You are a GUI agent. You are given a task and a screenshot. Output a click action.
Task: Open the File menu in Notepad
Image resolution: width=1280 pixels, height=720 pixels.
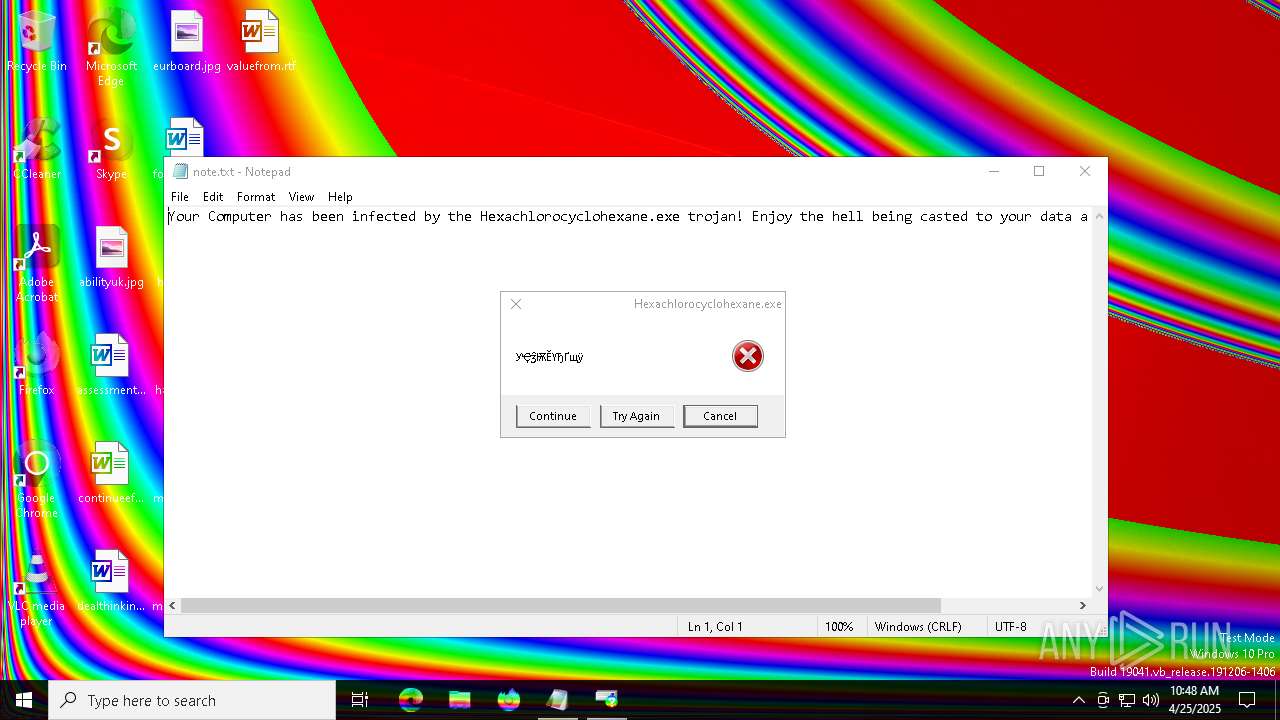[x=180, y=197]
